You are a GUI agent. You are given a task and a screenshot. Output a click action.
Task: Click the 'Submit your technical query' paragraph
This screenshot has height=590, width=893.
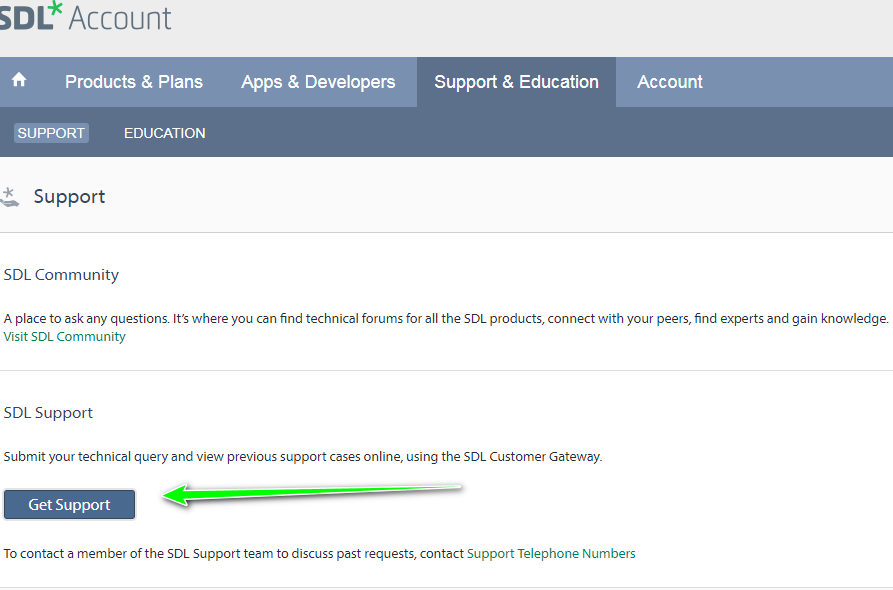[303, 457]
